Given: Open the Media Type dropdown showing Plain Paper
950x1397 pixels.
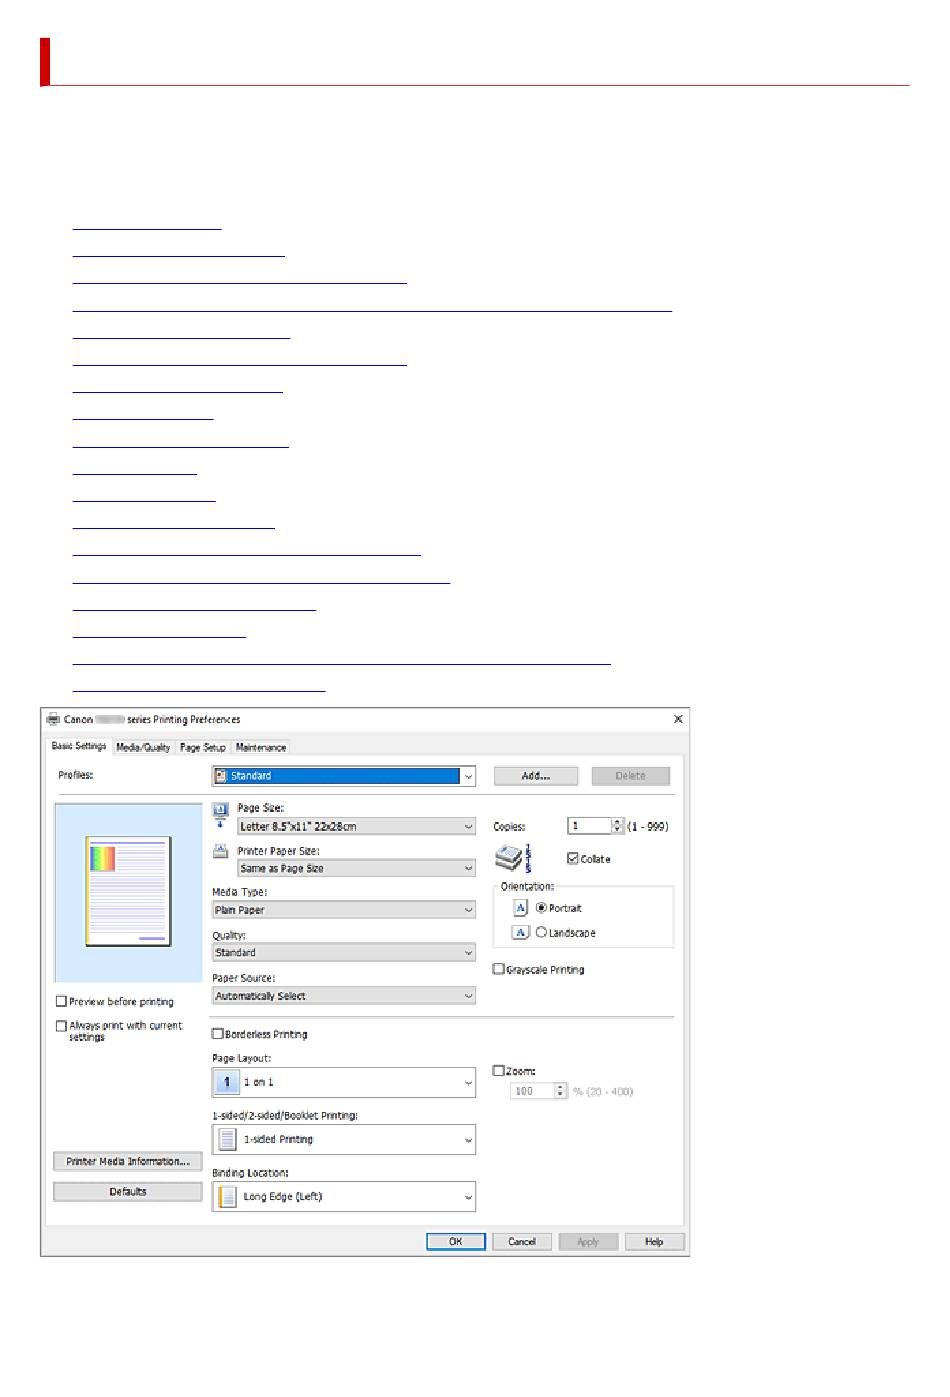Looking at the screenshot, I should tap(344, 910).
